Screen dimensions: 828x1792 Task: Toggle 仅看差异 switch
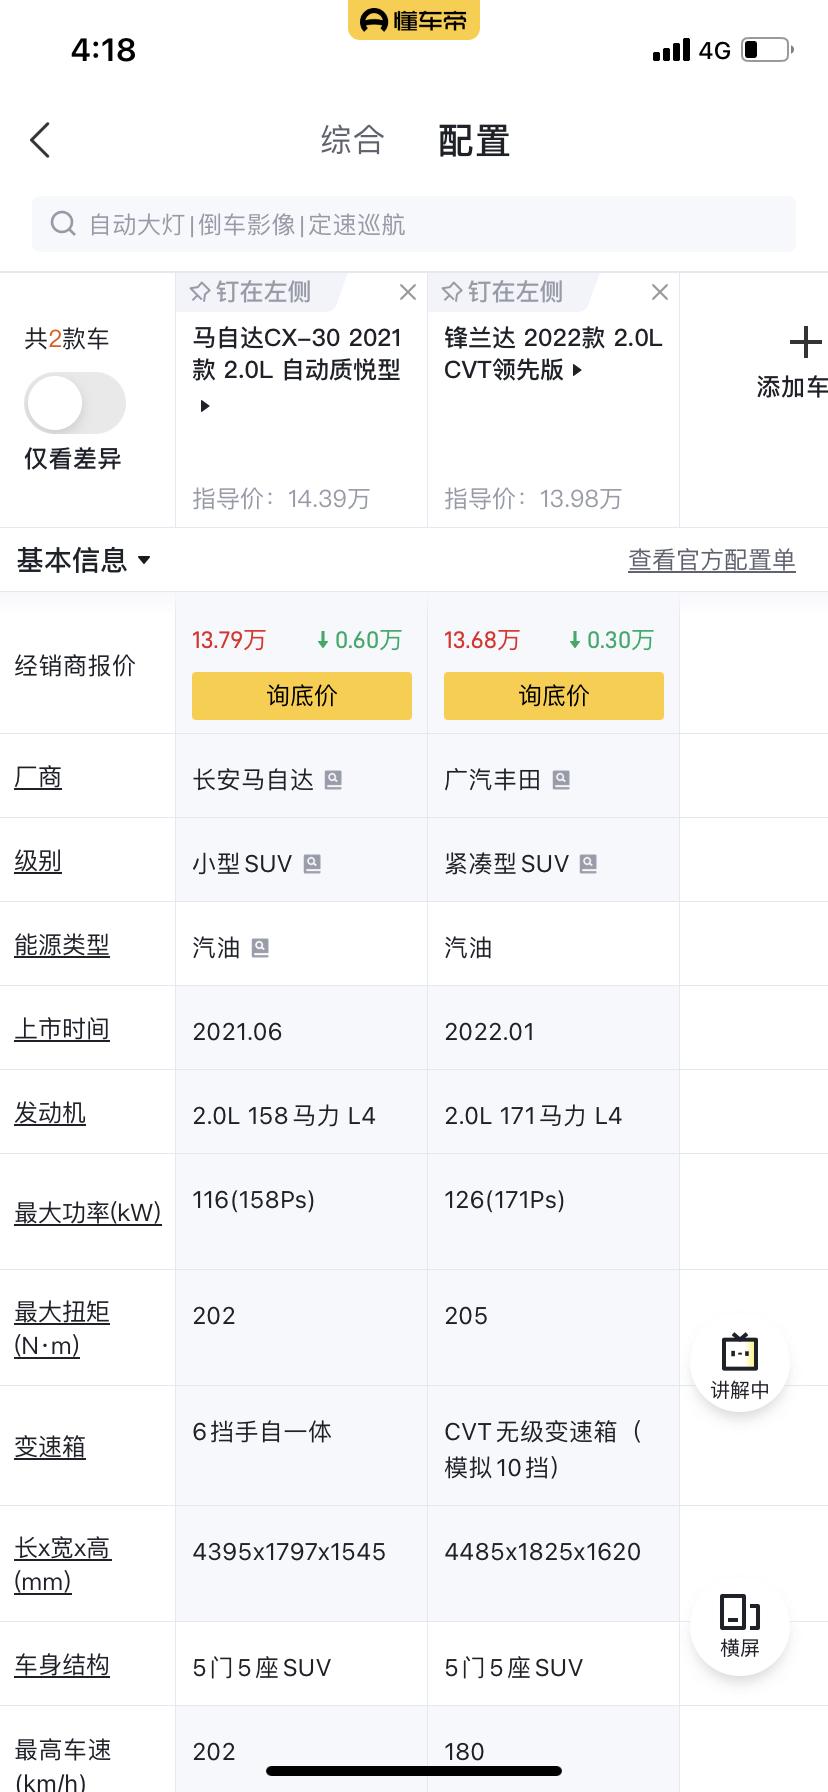point(75,403)
